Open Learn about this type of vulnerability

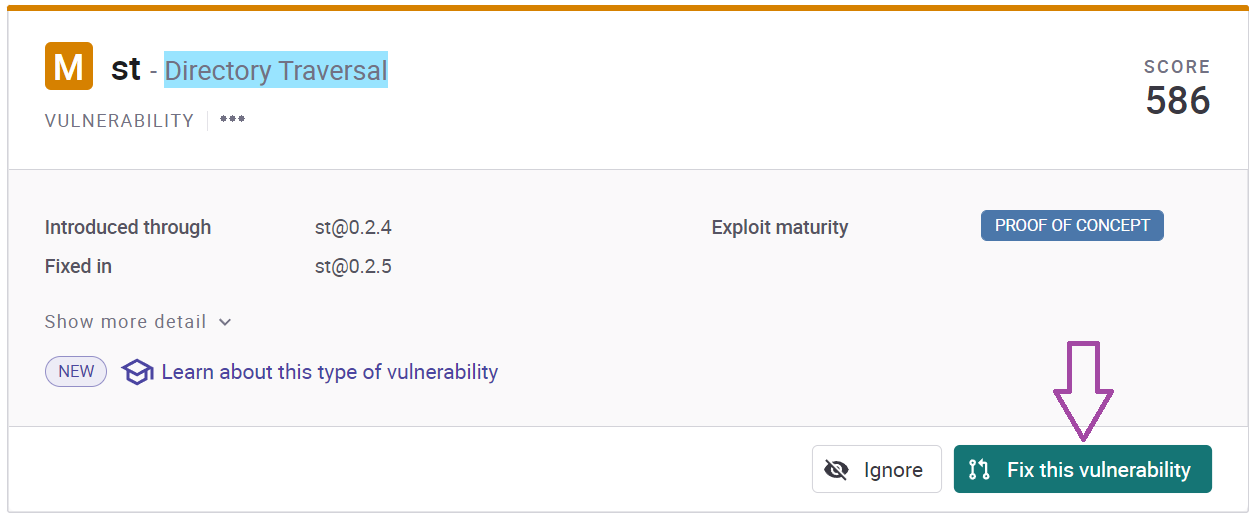[329, 372]
